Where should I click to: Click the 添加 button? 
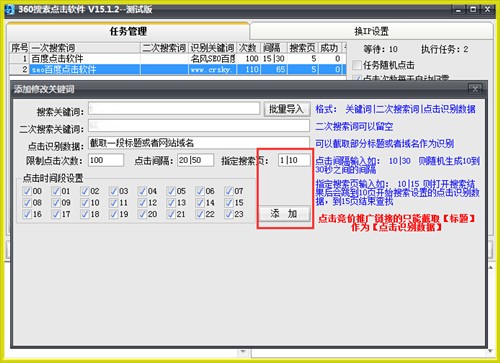pyautogui.click(x=284, y=213)
